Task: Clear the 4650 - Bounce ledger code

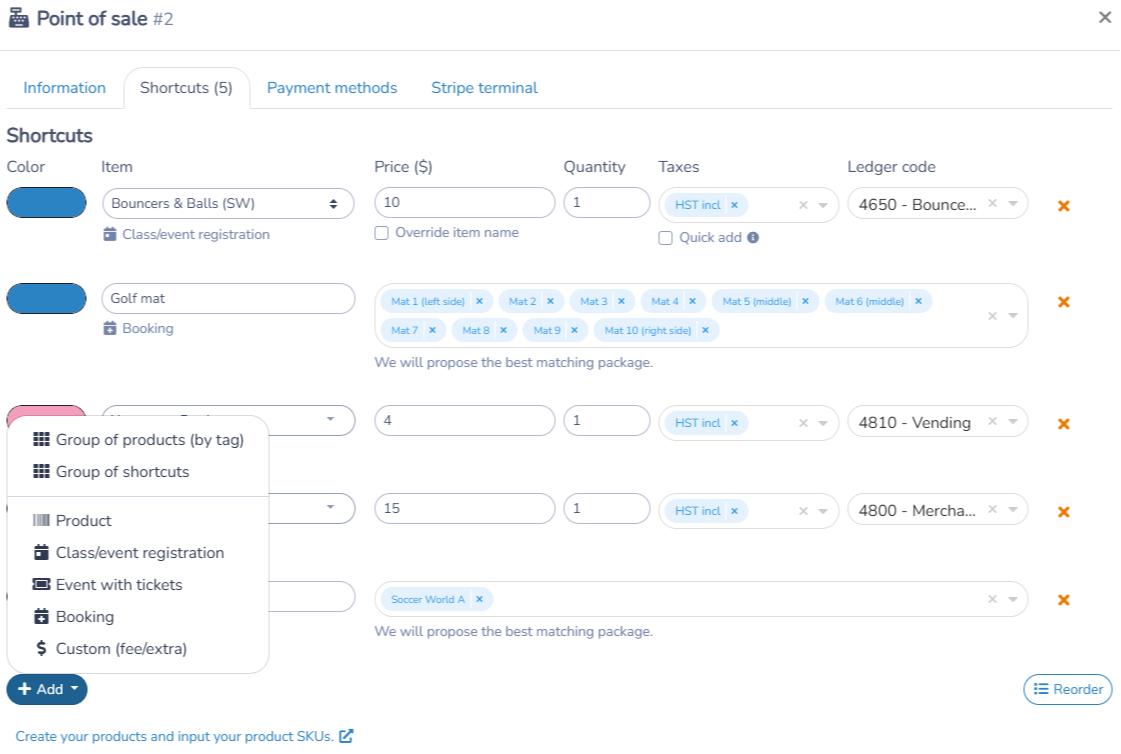Action: pyautogui.click(x=992, y=204)
